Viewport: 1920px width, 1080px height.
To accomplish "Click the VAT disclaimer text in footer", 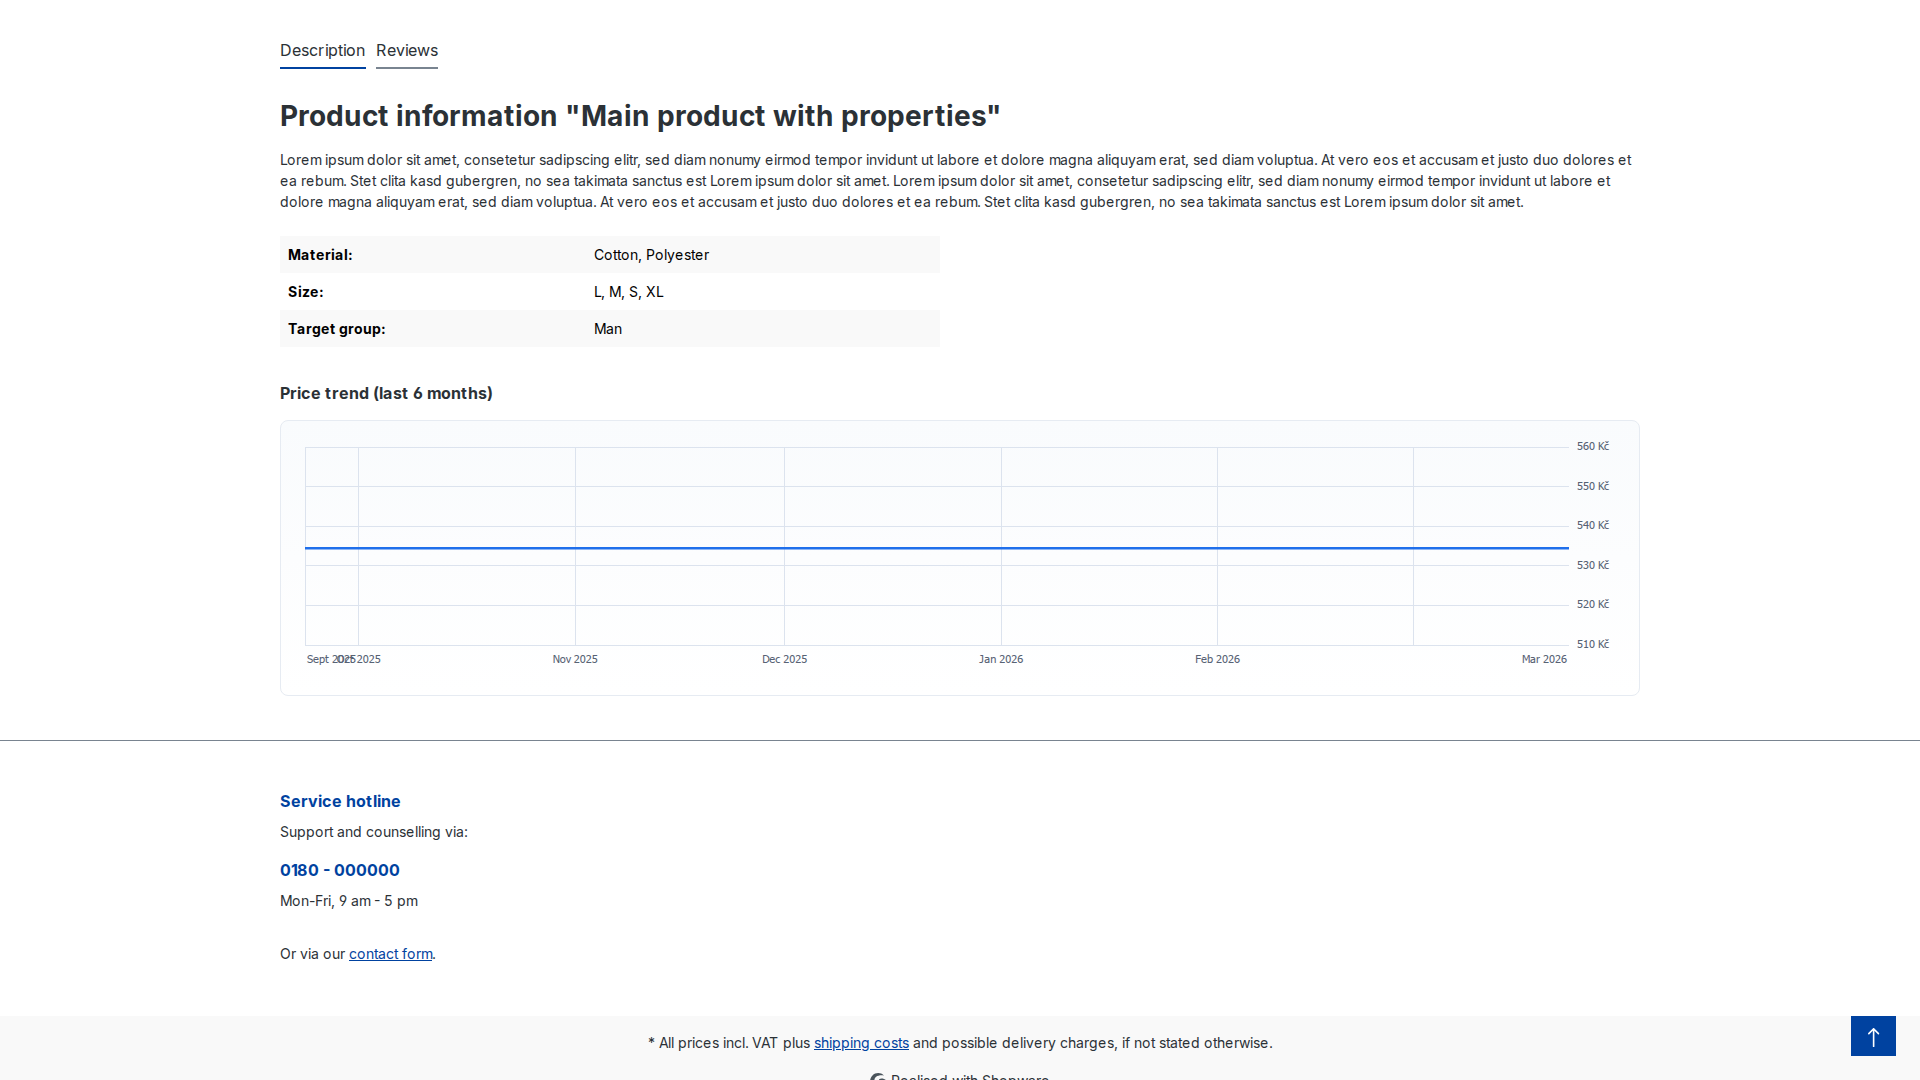I will pos(960,1042).
